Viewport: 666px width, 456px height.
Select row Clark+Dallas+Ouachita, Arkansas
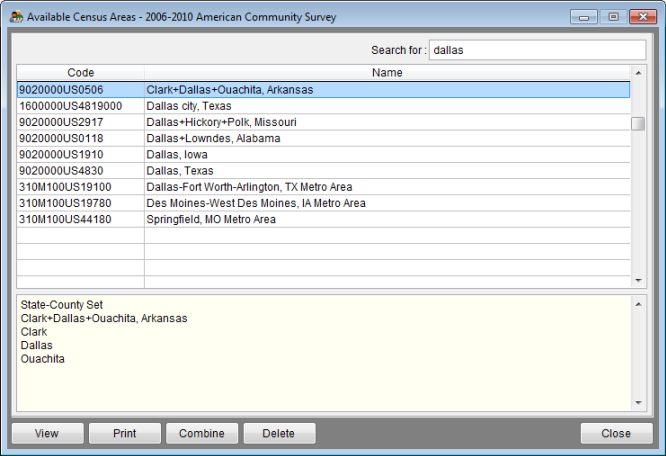point(323,90)
